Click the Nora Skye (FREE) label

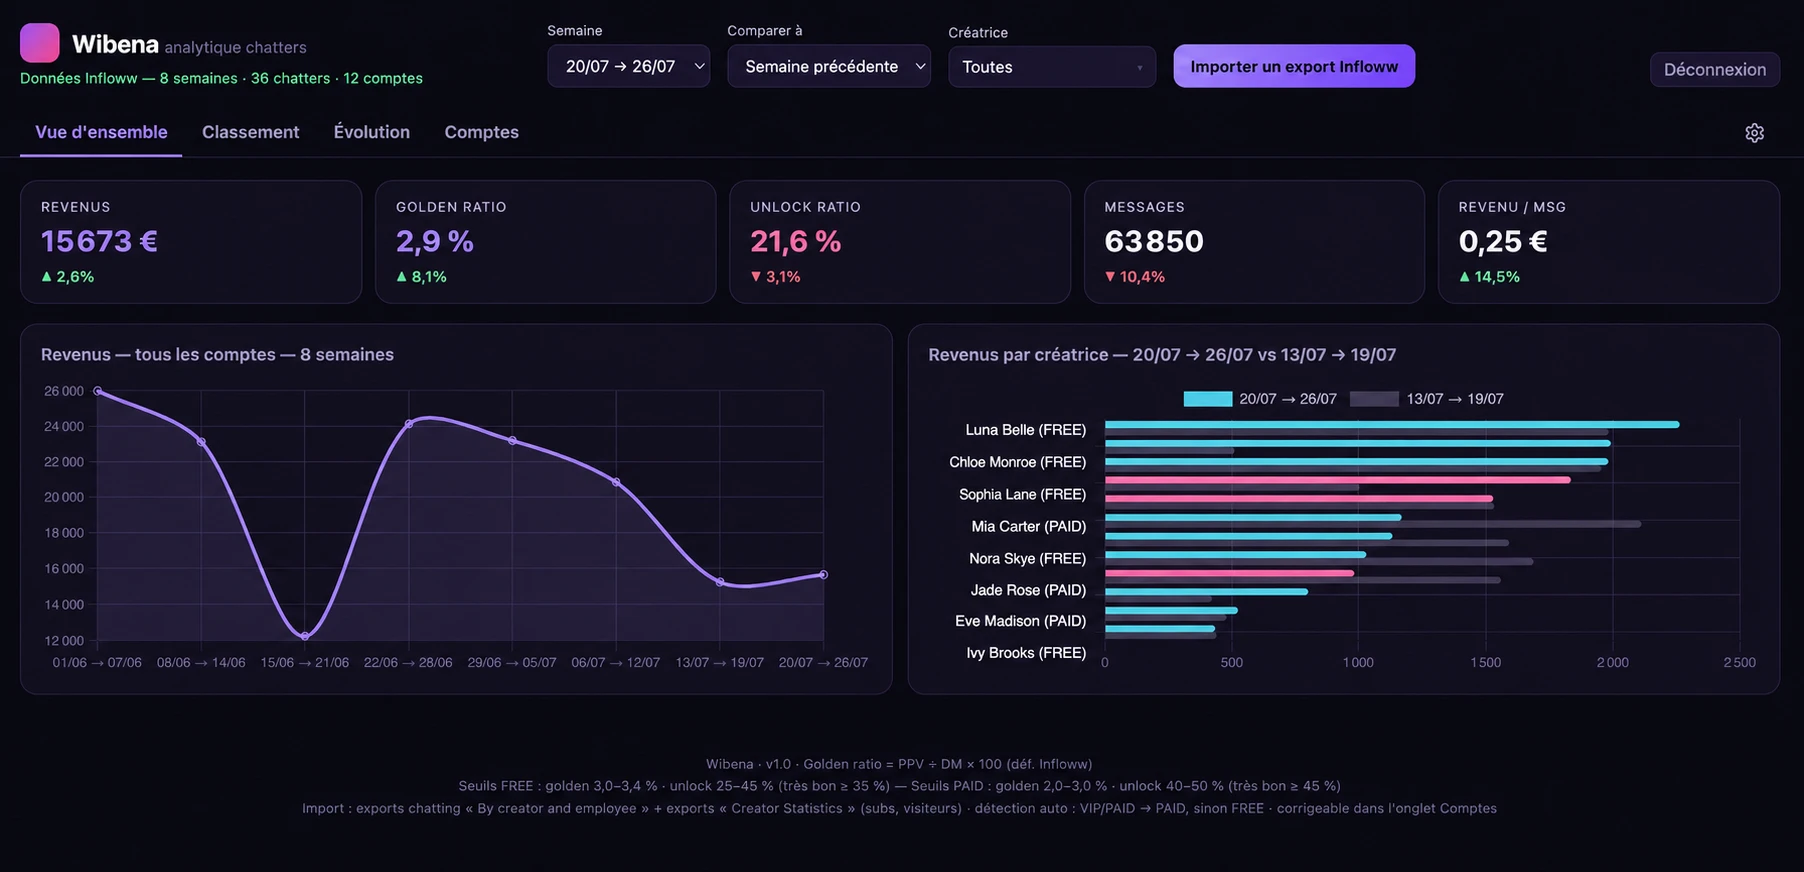click(1027, 558)
